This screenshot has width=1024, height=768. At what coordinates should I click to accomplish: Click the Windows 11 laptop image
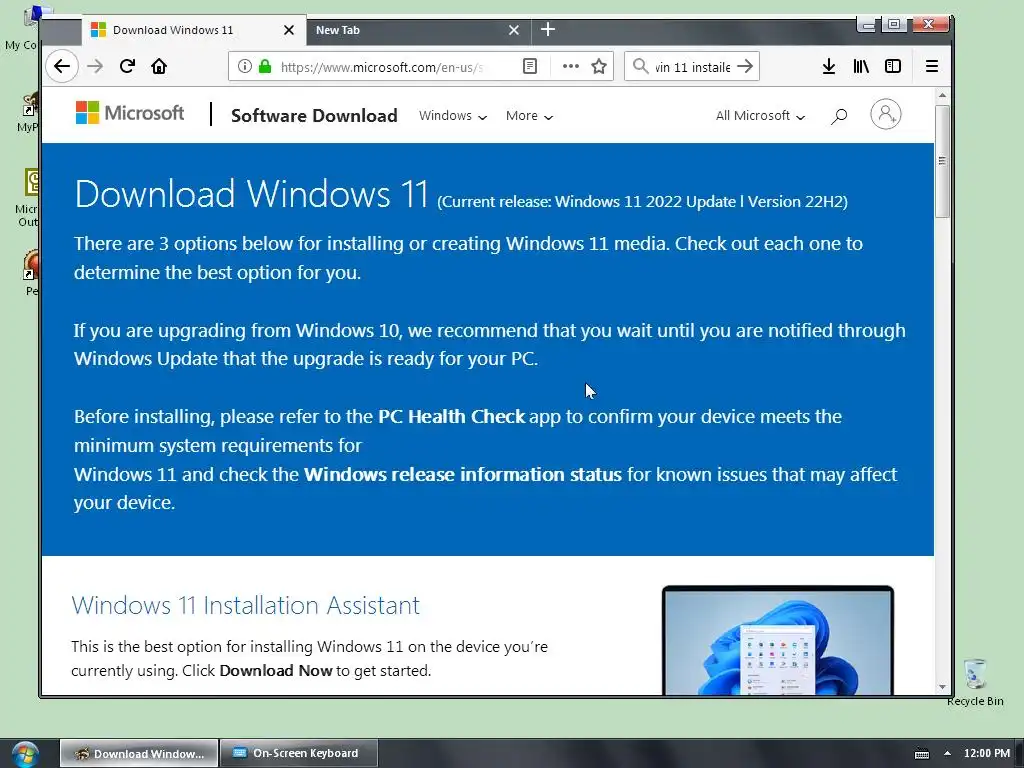777,640
